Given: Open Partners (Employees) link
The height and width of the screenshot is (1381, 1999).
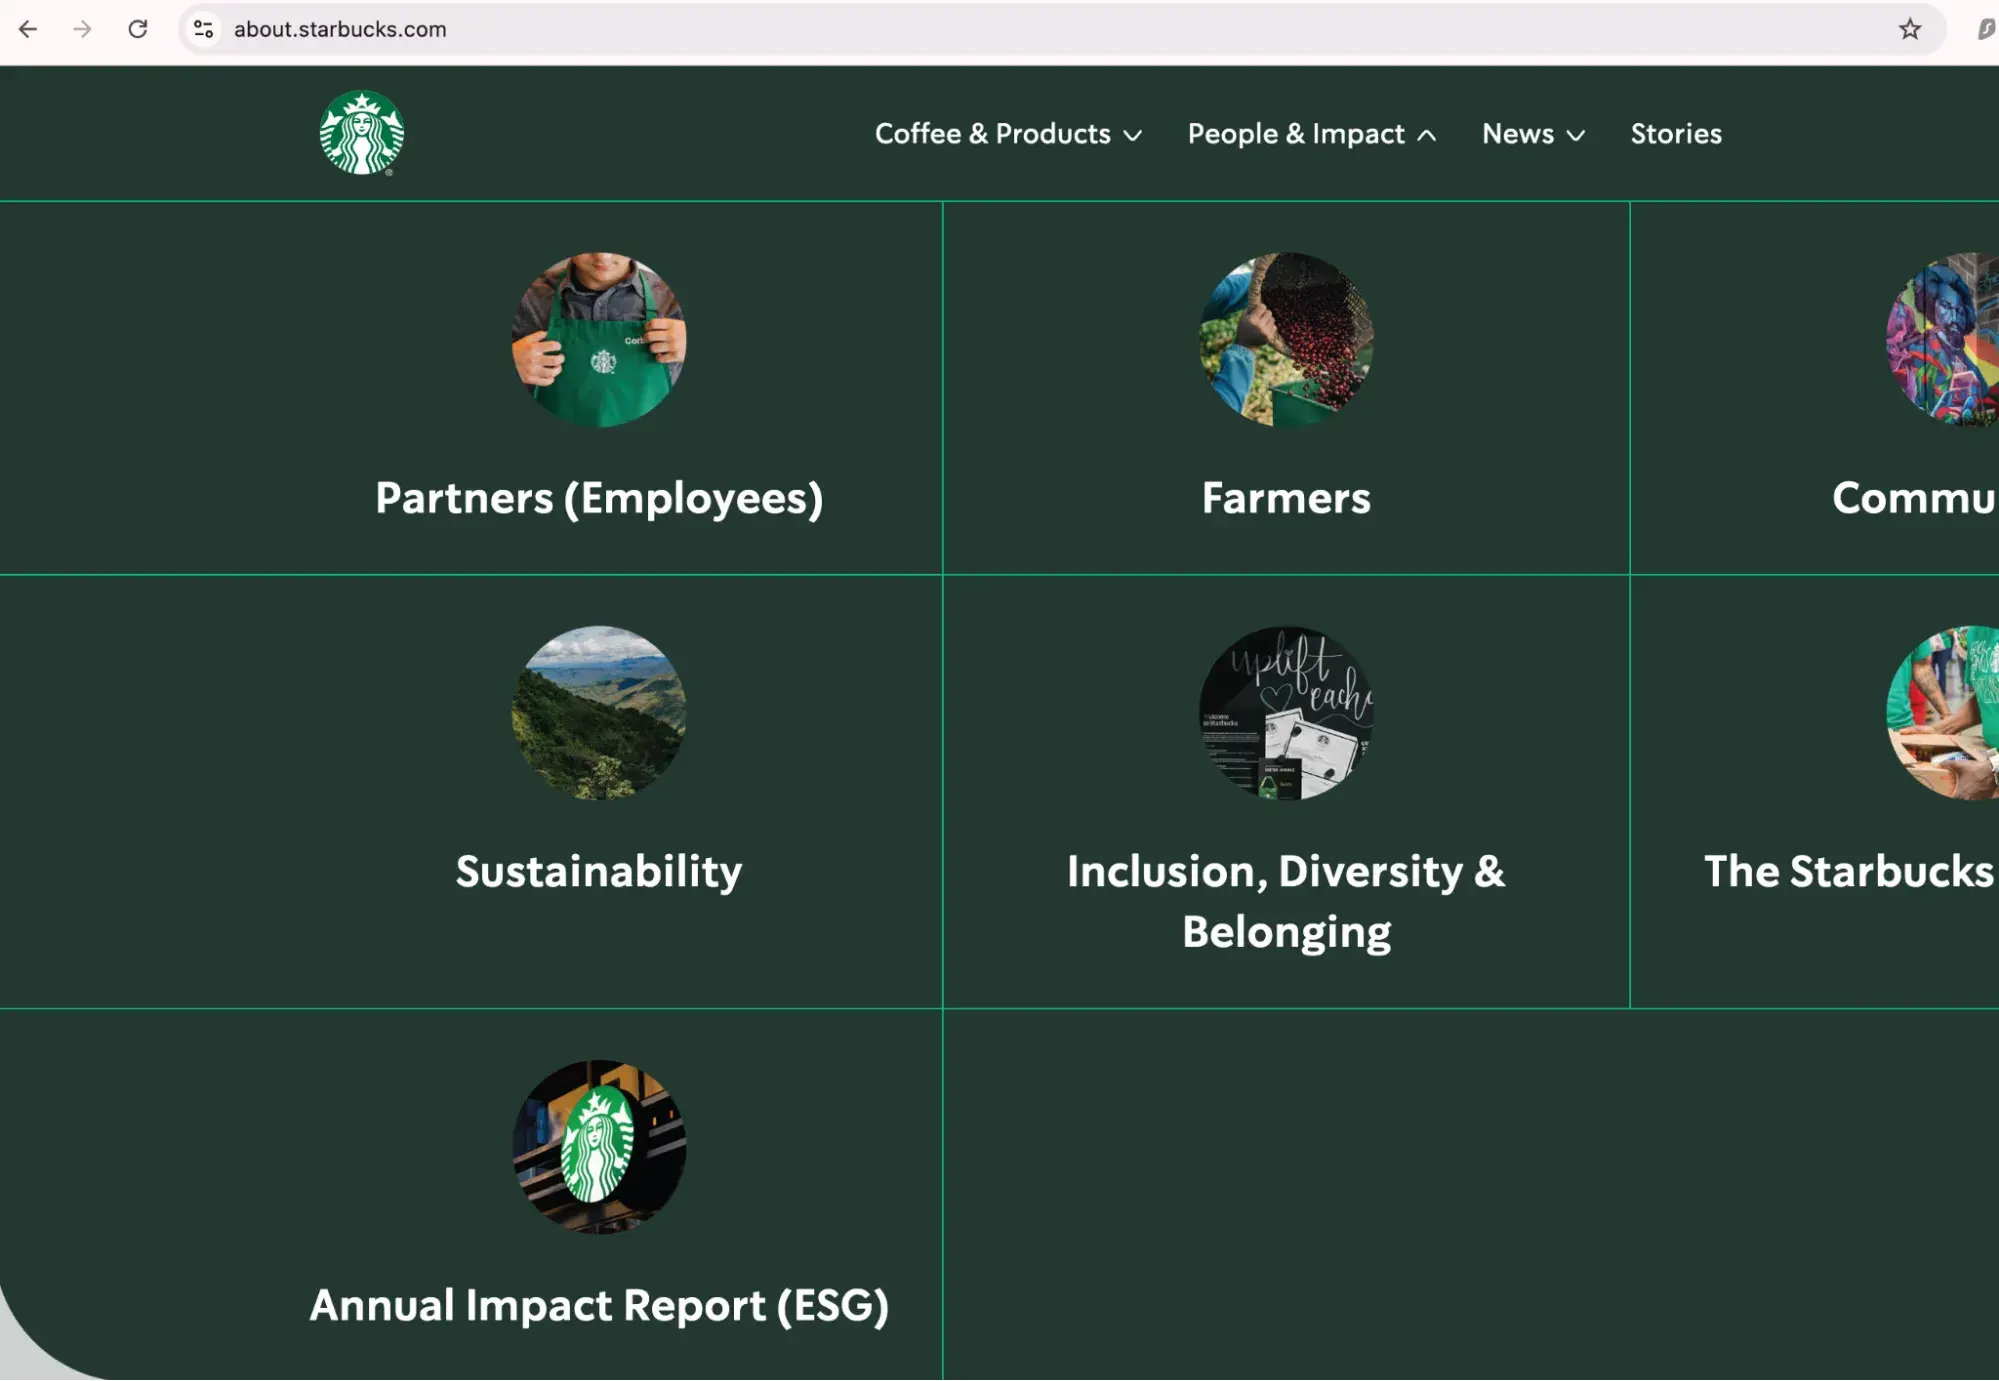Looking at the screenshot, I should (x=599, y=498).
